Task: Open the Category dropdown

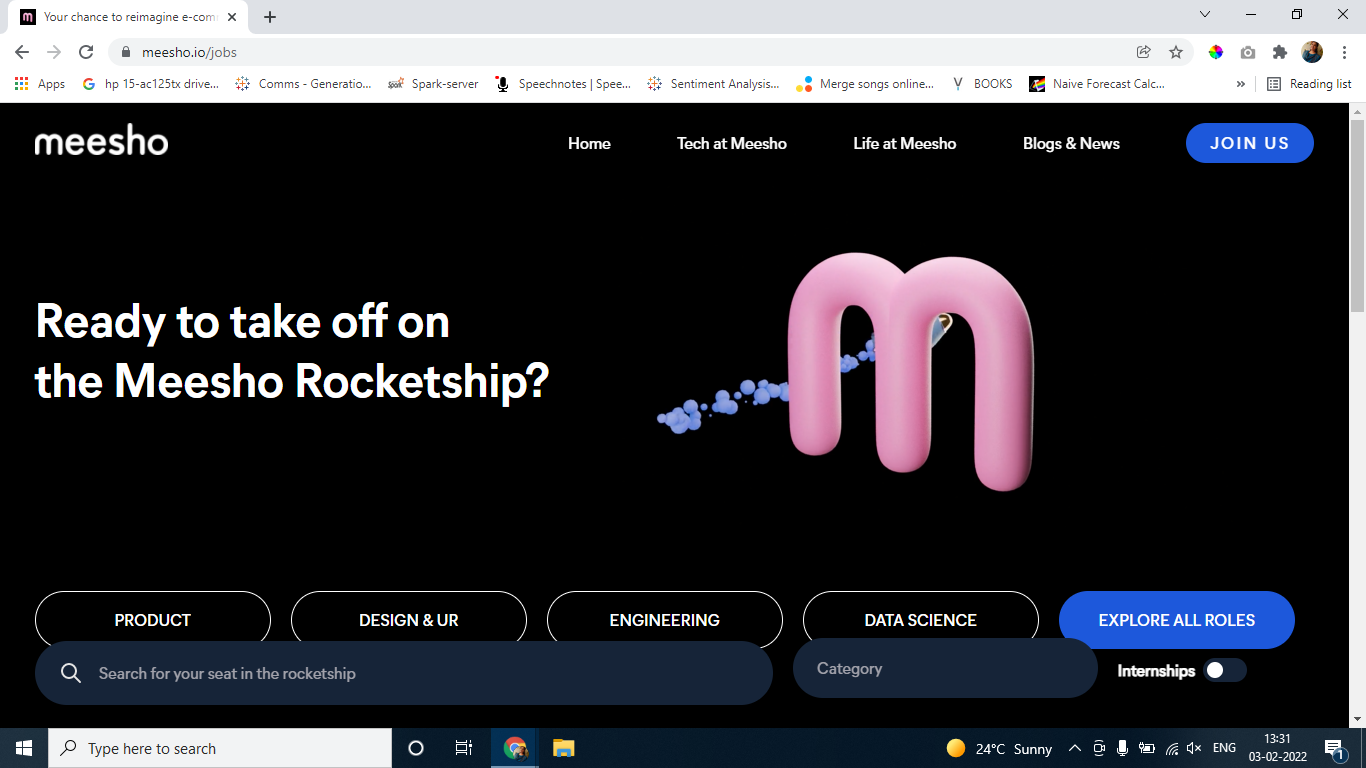Action: pos(945,668)
